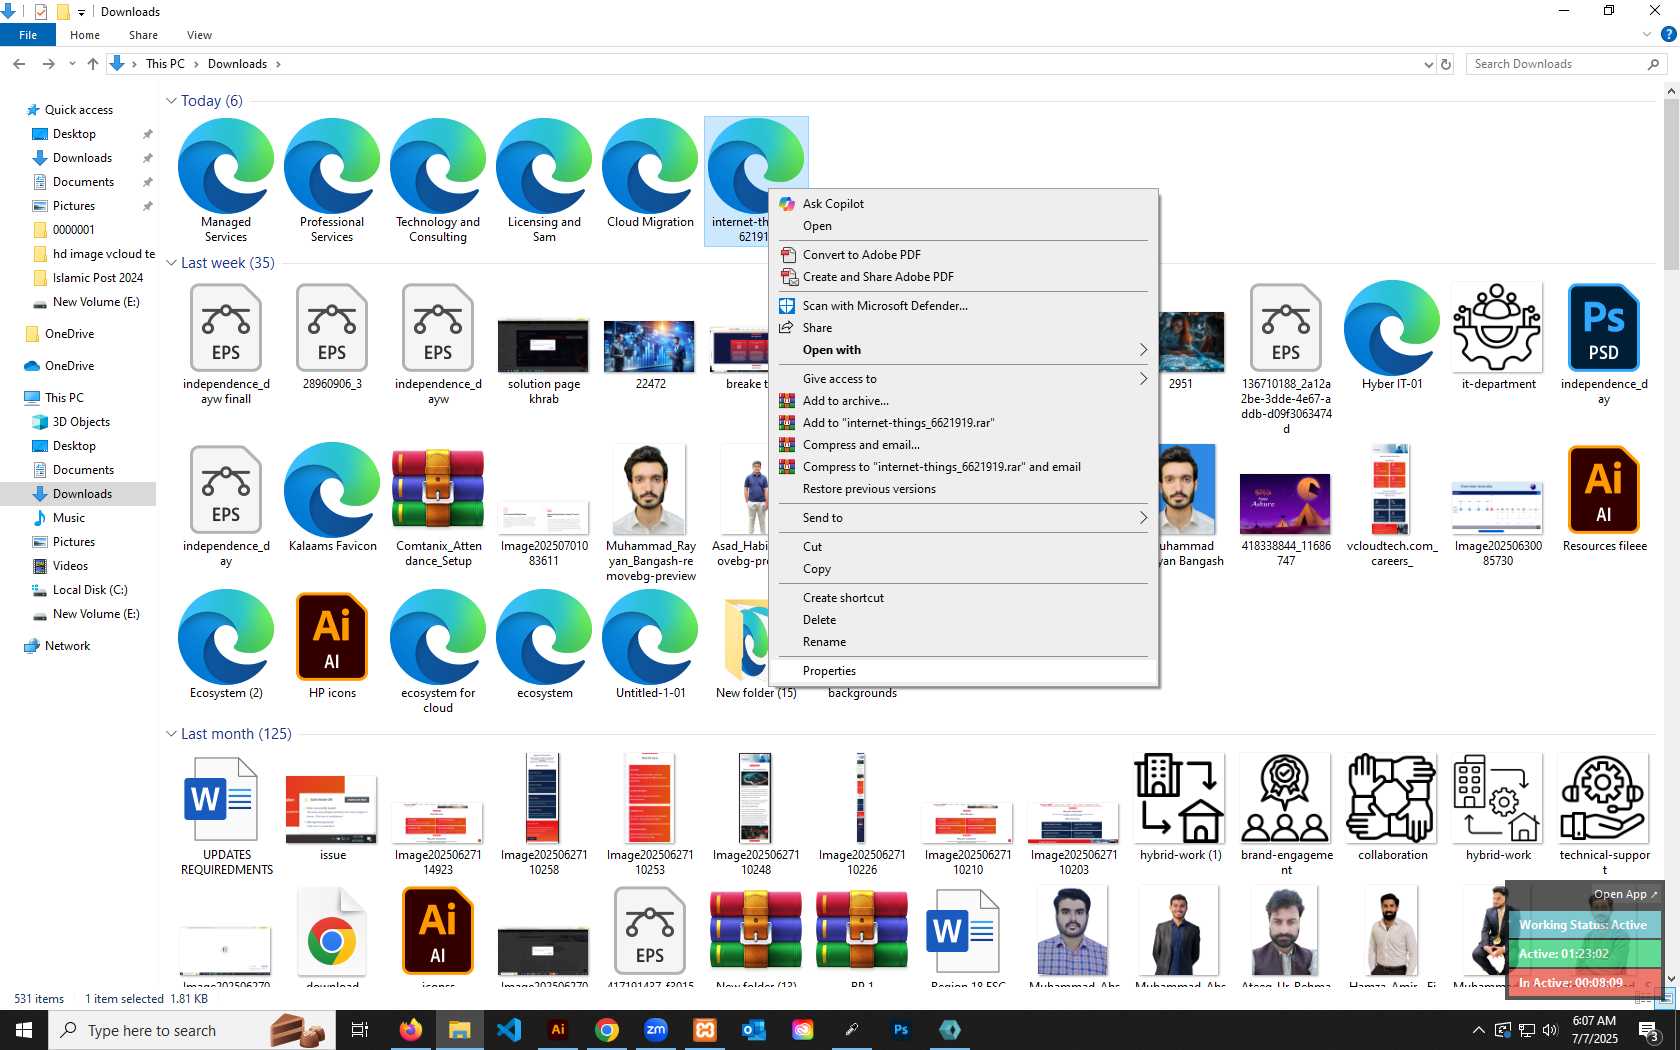Open Task View on the taskbar

point(360,1030)
